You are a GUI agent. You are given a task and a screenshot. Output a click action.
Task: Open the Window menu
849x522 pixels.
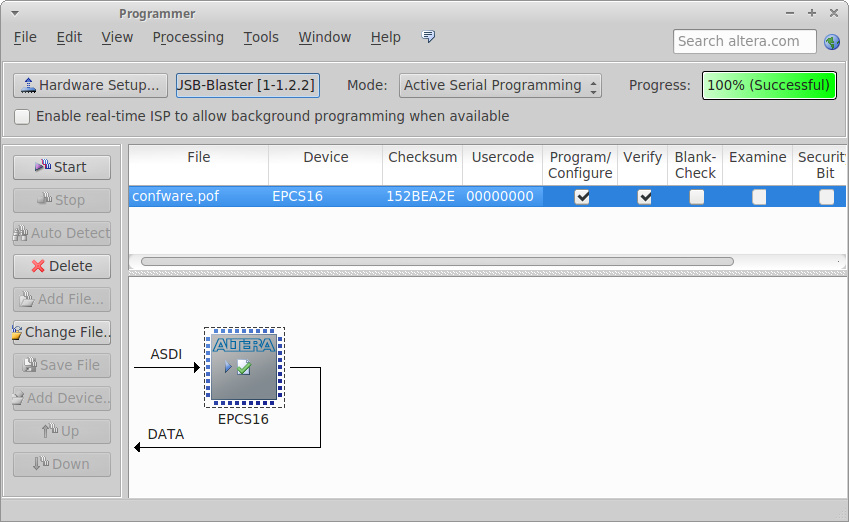tap(324, 37)
